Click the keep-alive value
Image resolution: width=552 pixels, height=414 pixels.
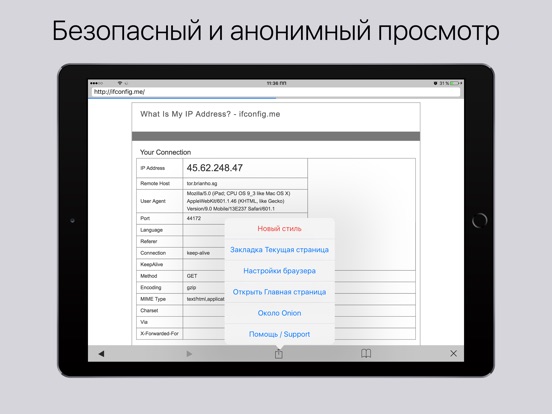[x=198, y=253]
